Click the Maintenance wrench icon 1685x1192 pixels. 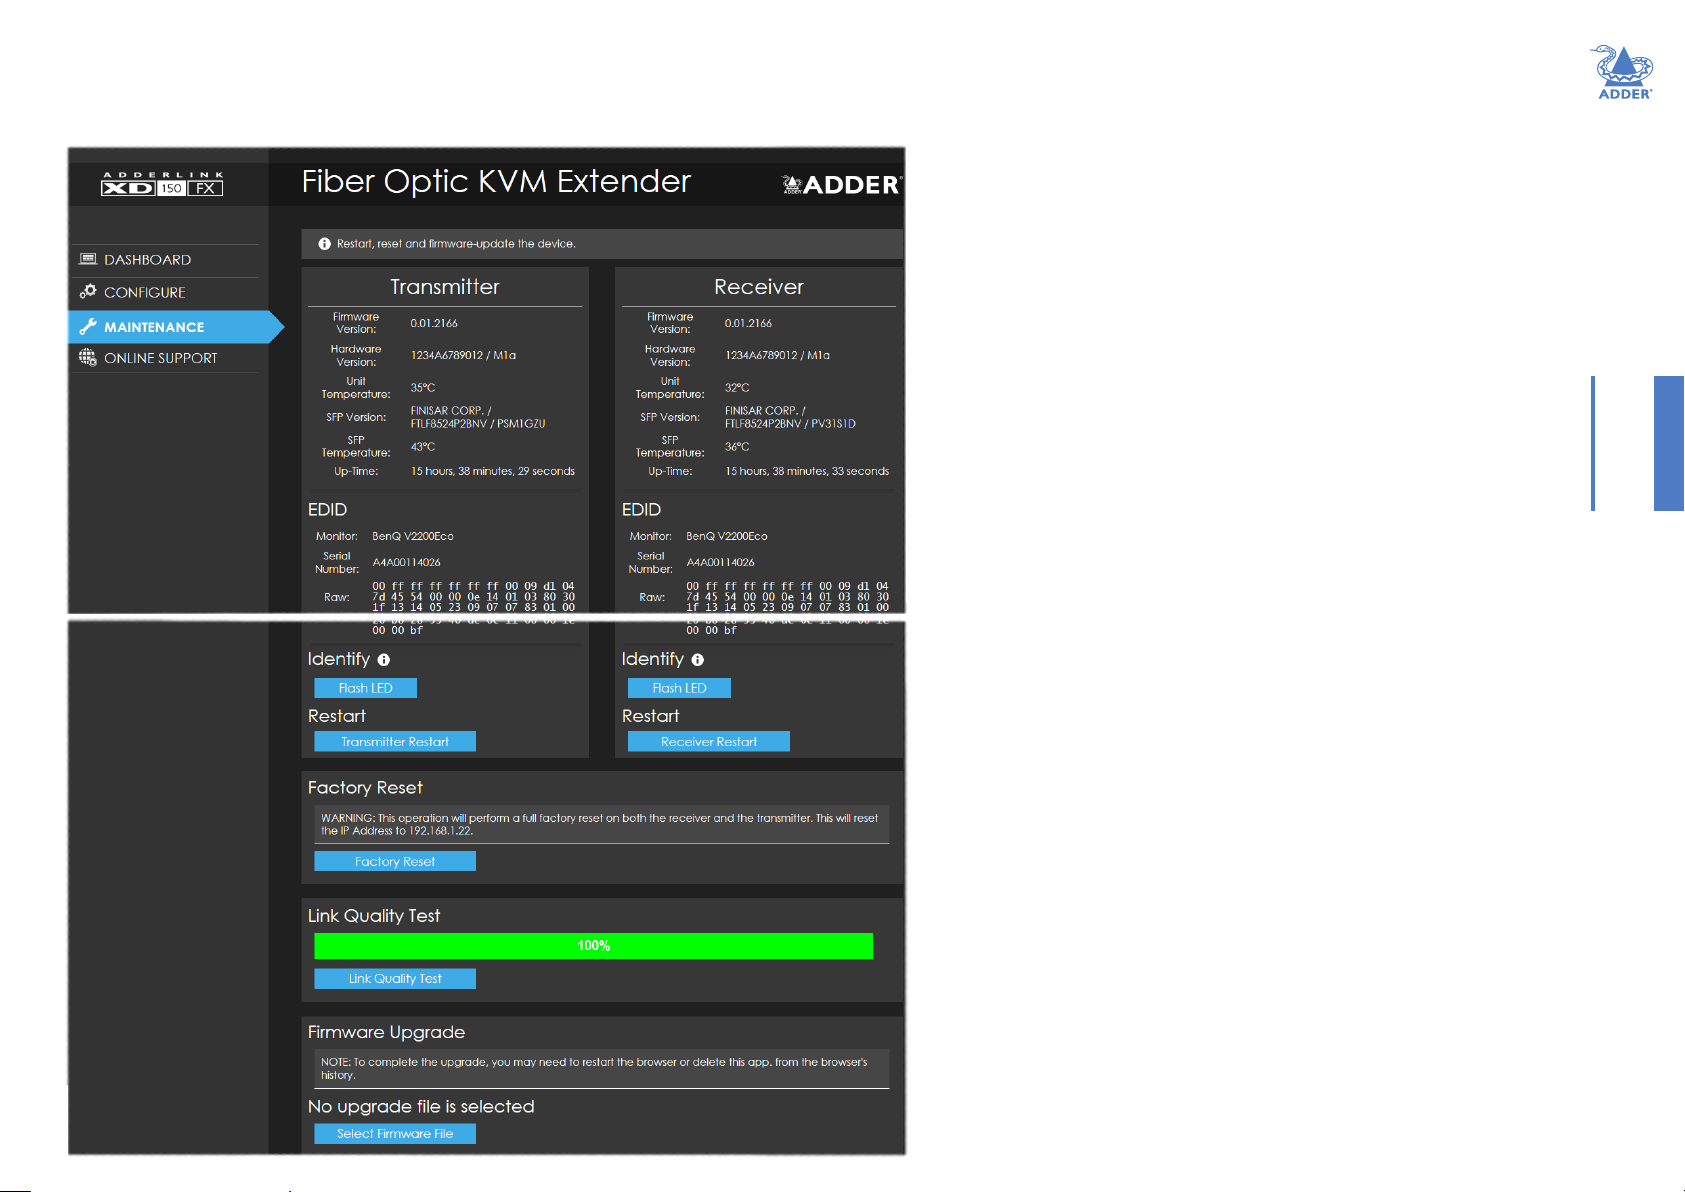coord(88,326)
